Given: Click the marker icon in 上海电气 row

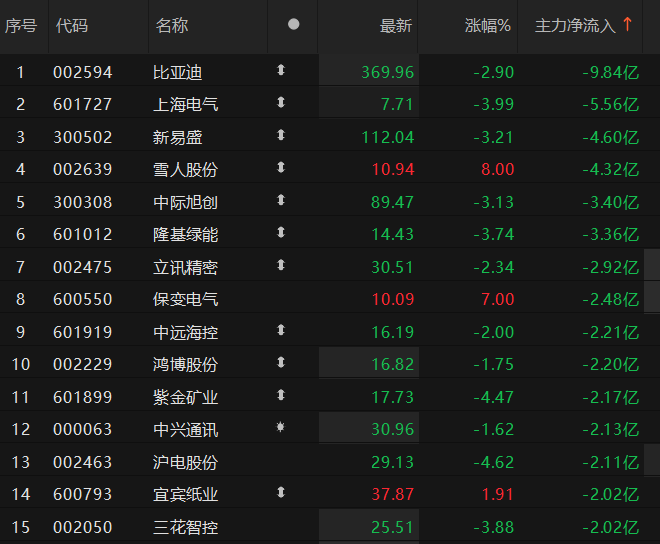Looking at the screenshot, I should tap(281, 103).
